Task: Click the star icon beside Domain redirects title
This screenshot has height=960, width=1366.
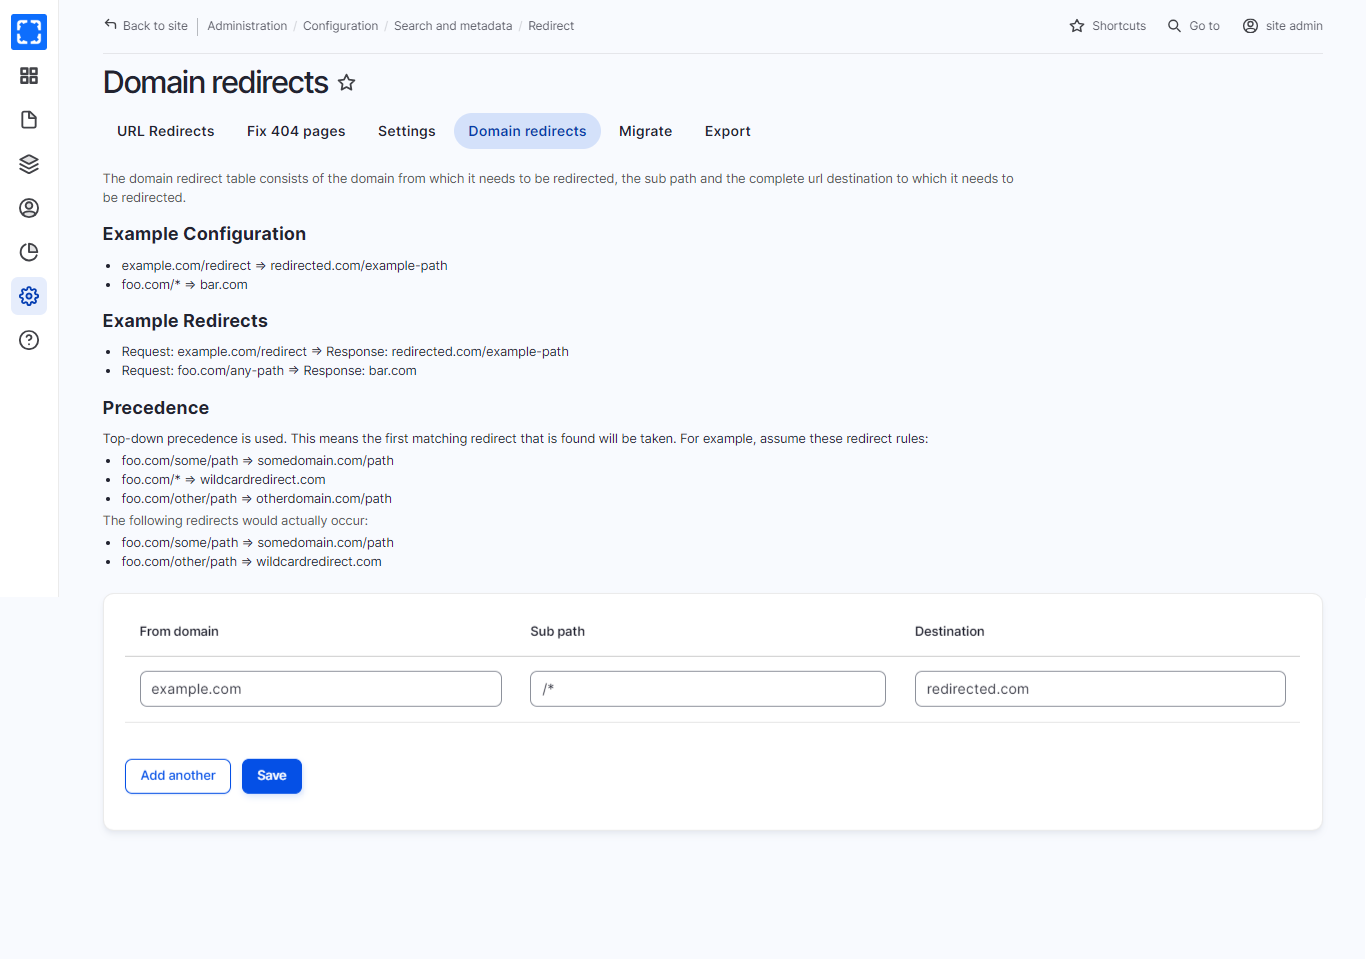Action: (347, 83)
